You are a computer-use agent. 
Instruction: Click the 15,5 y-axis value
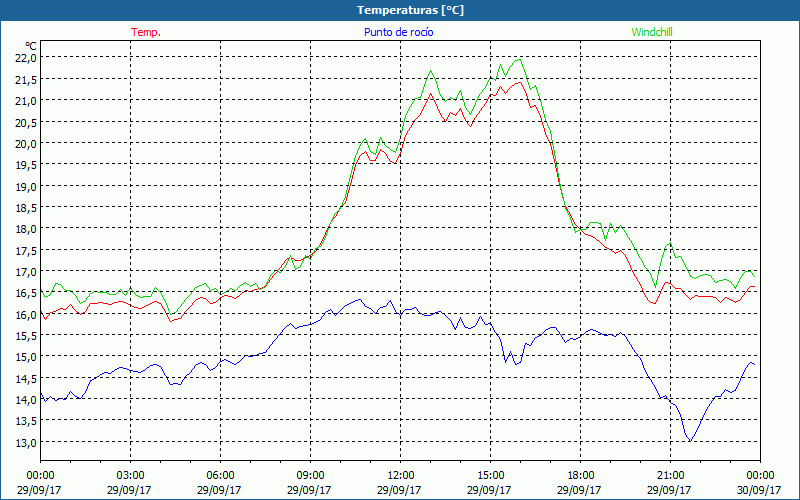(x=27, y=336)
